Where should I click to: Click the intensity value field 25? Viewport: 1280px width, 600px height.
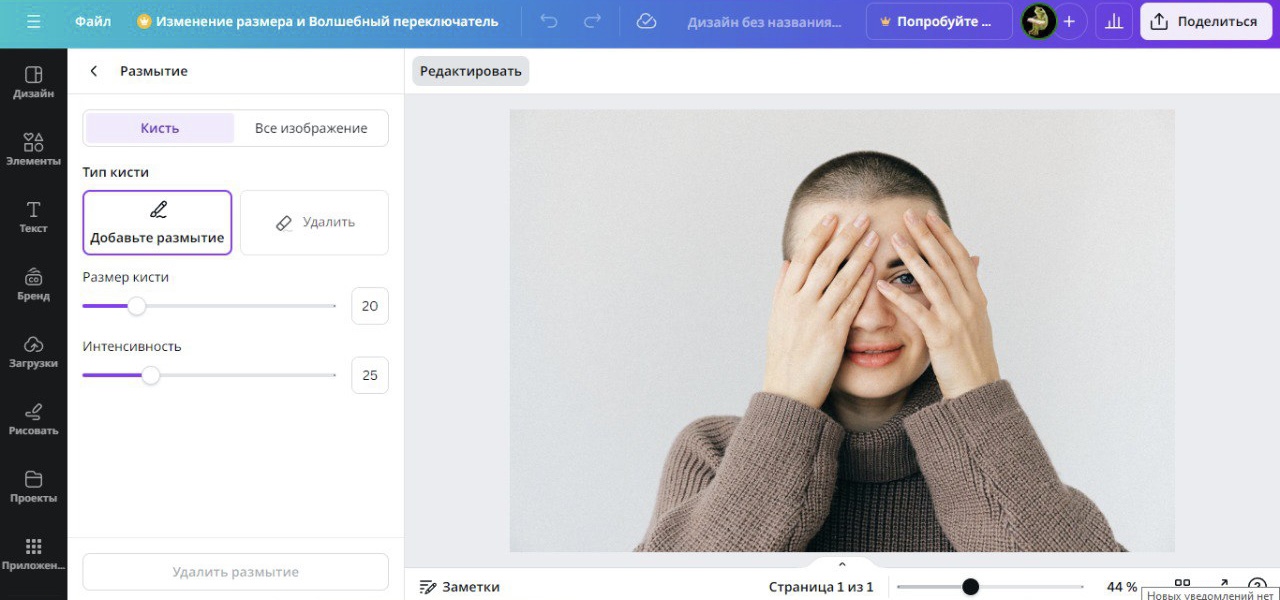pyautogui.click(x=370, y=375)
